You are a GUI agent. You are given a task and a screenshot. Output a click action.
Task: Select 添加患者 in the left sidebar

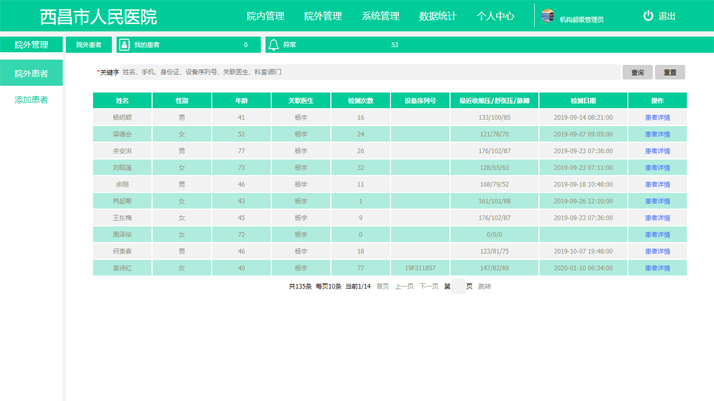[31, 100]
